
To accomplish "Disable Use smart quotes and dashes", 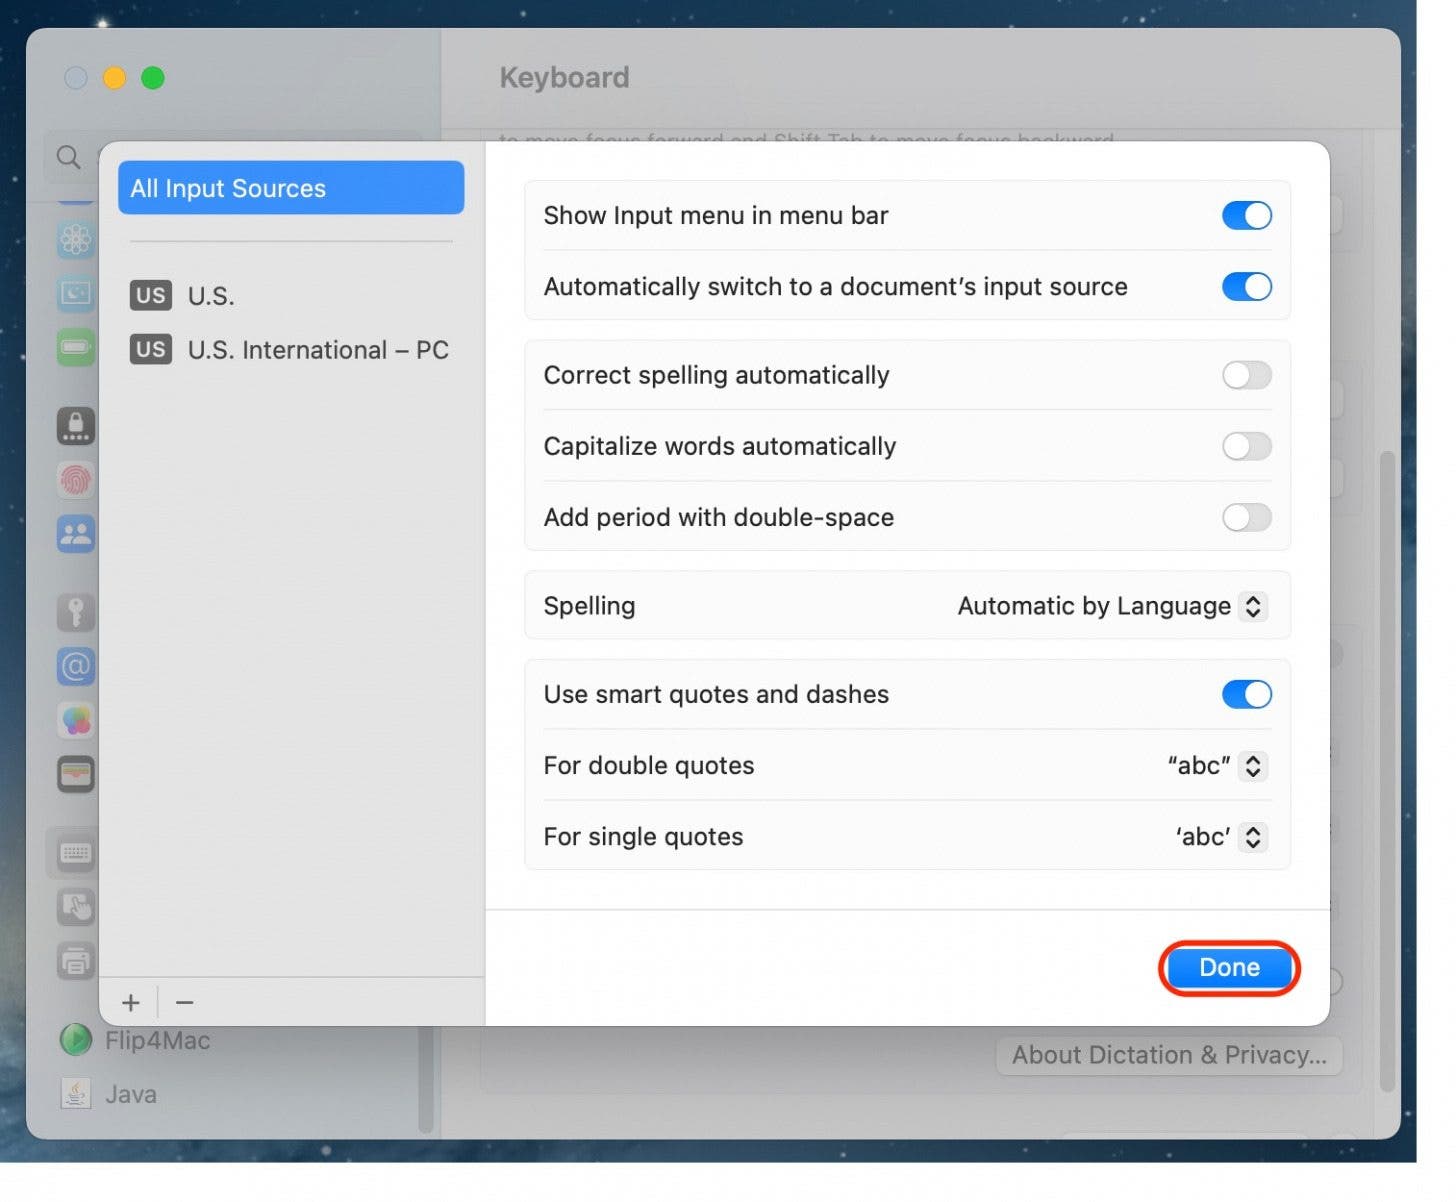I will [1246, 694].
